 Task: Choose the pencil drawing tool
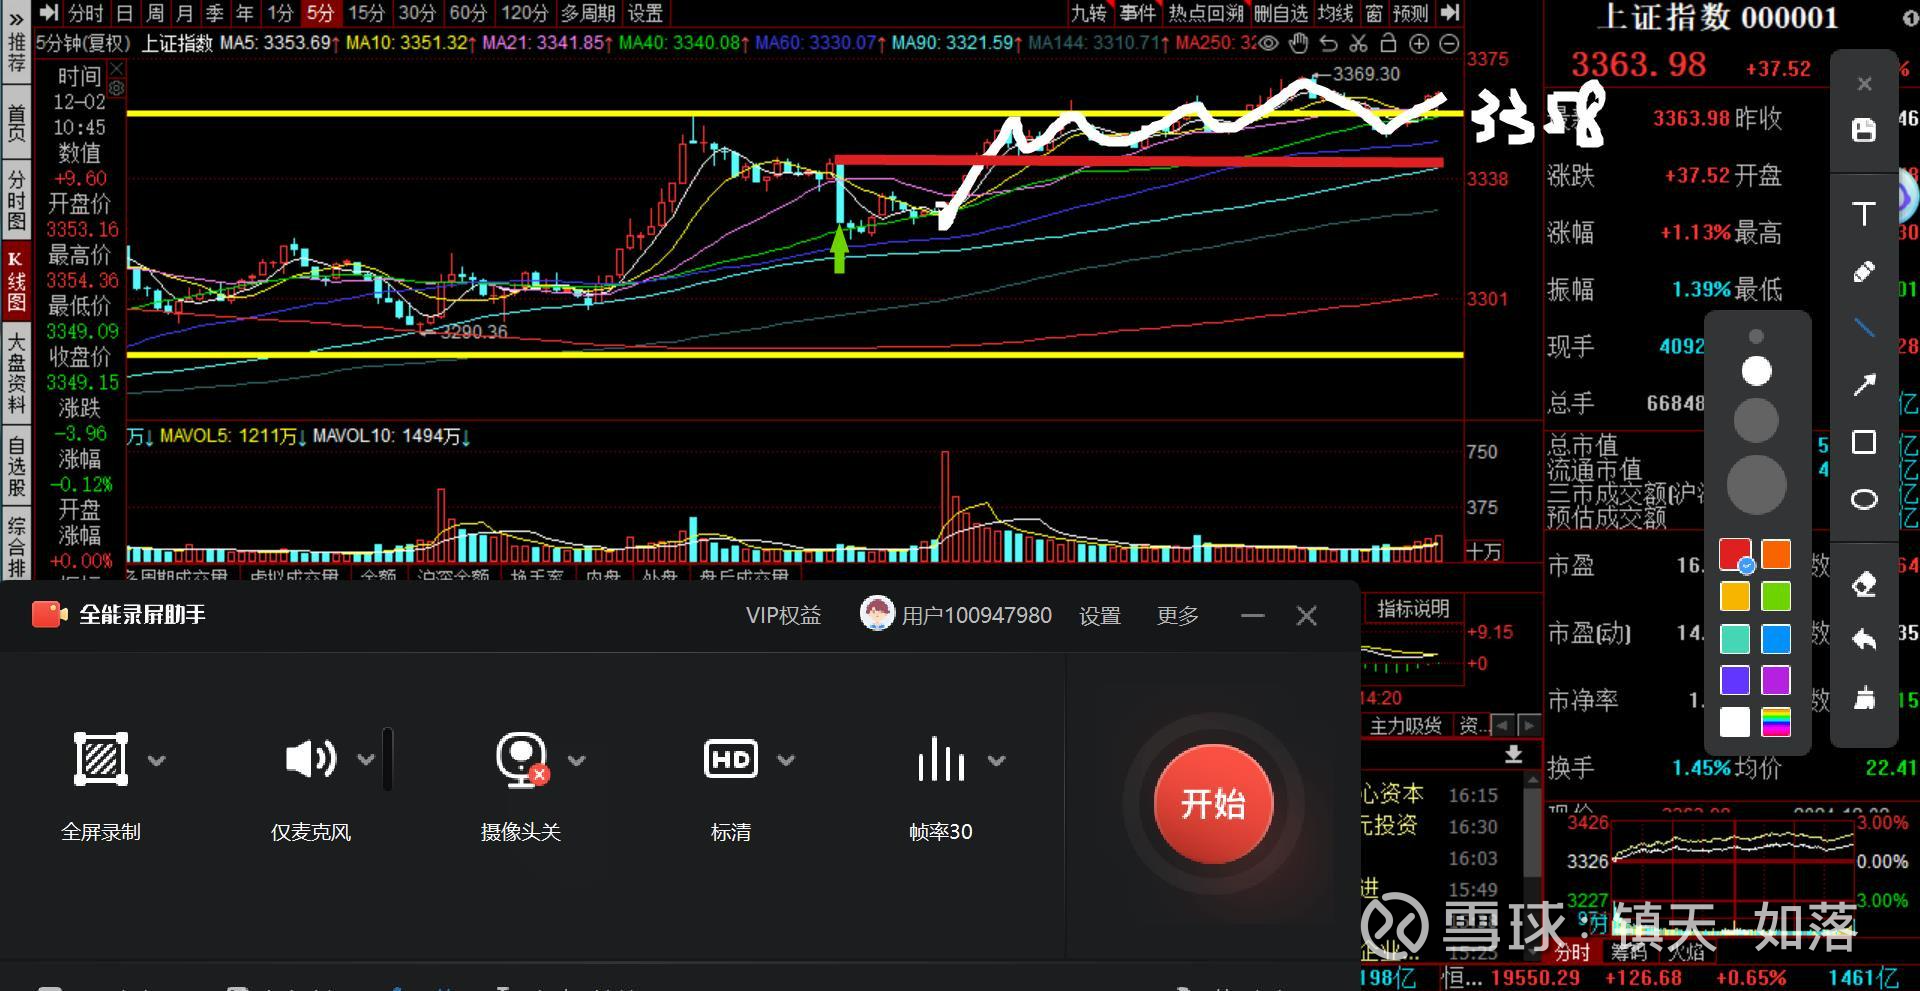pyautogui.click(x=1864, y=271)
